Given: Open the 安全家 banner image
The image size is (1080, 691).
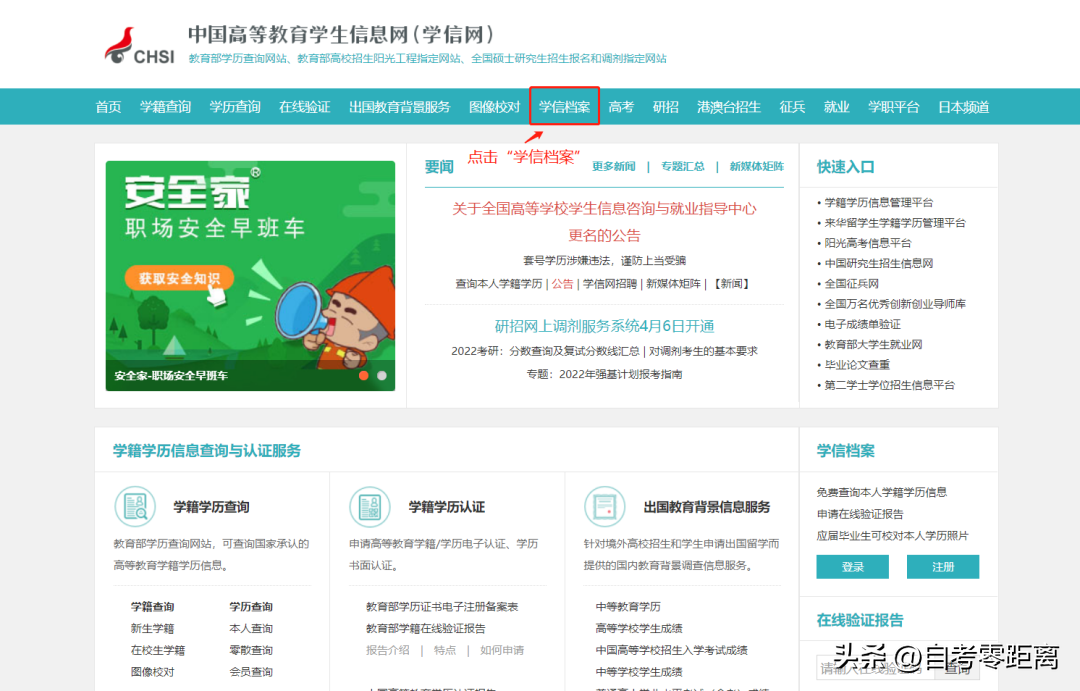Looking at the screenshot, I should pos(250,276).
